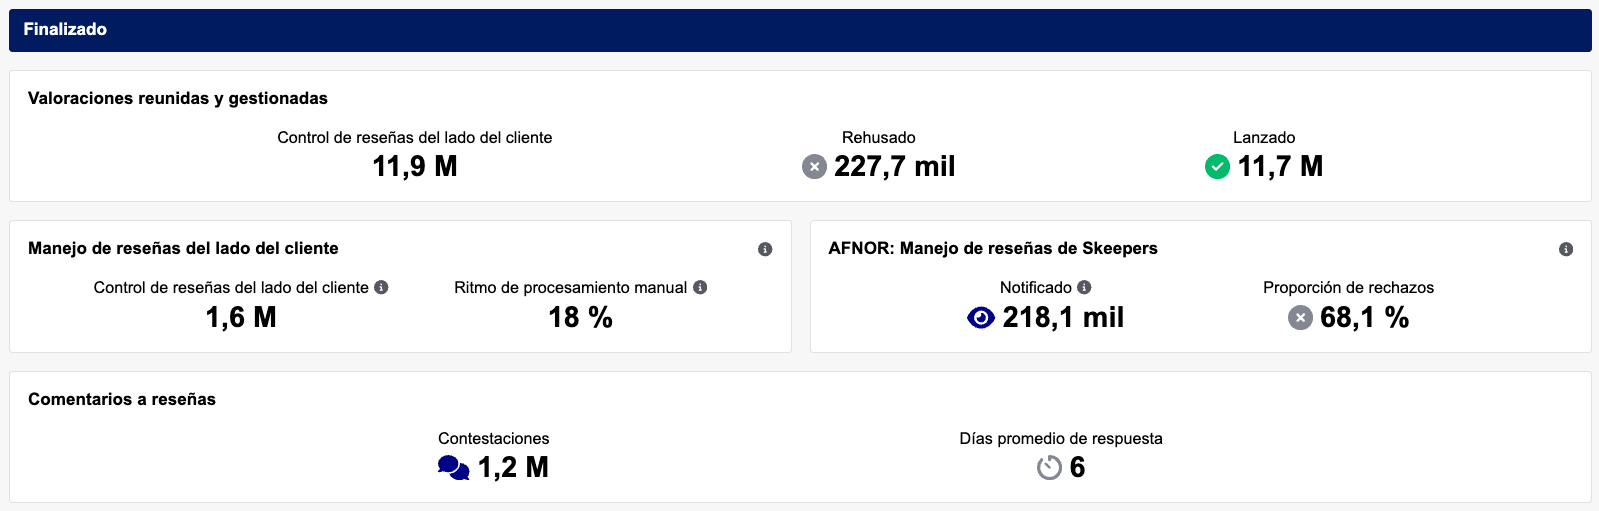Viewport: 1599px width, 511px height.
Task: Click the Días promedio de respuesta clock icon
Action: click(1049, 468)
